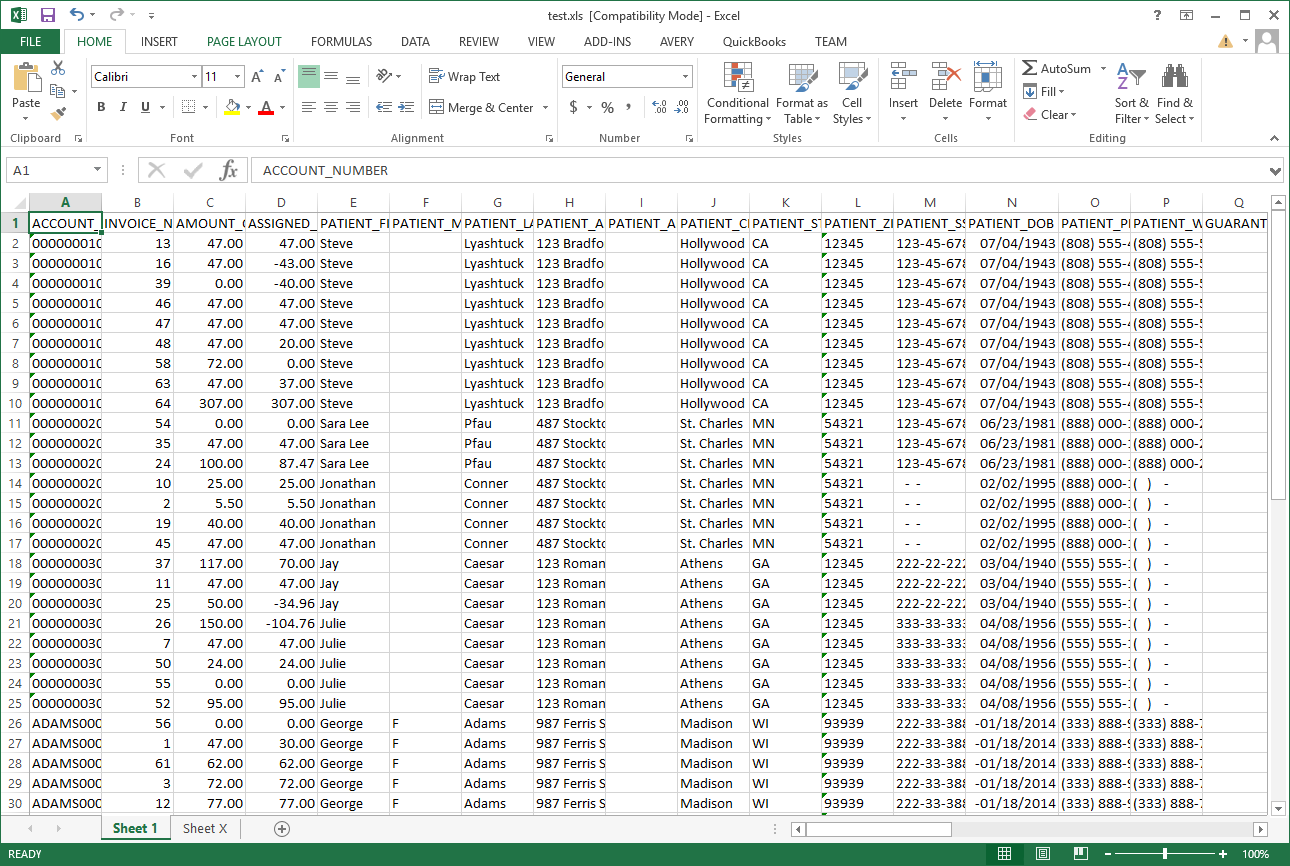Switch to the Sheet X tab
The height and width of the screenshot is (866, 1290).
tap(205, 828)
